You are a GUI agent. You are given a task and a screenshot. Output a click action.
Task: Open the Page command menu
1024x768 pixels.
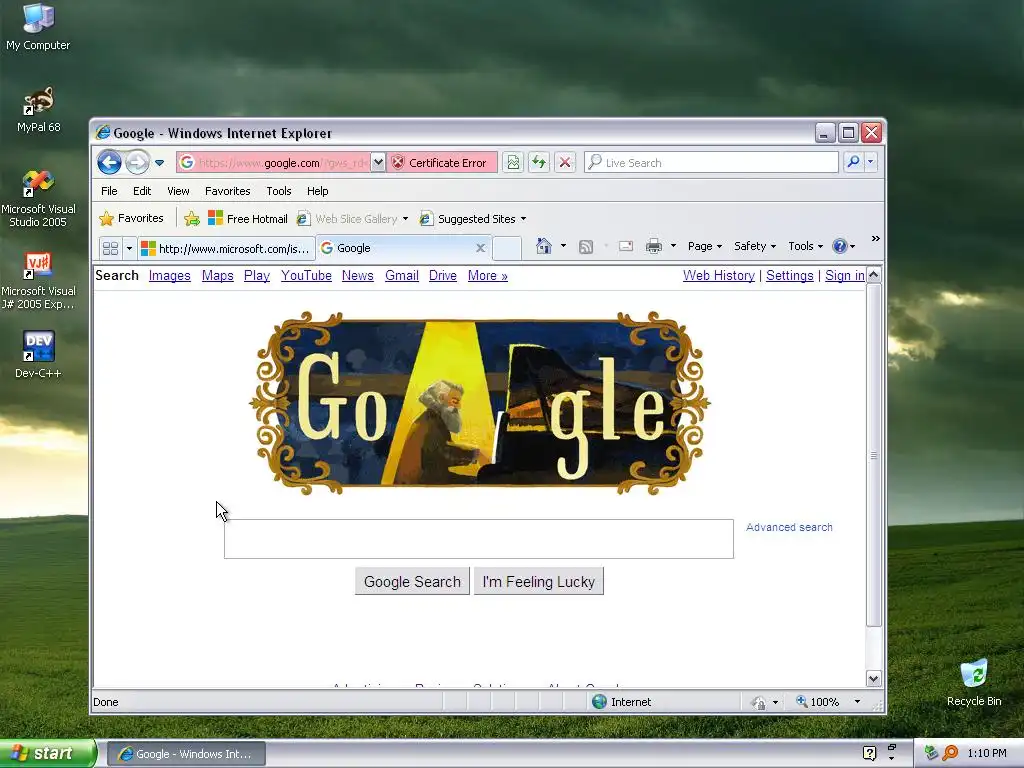click(705, 246)
